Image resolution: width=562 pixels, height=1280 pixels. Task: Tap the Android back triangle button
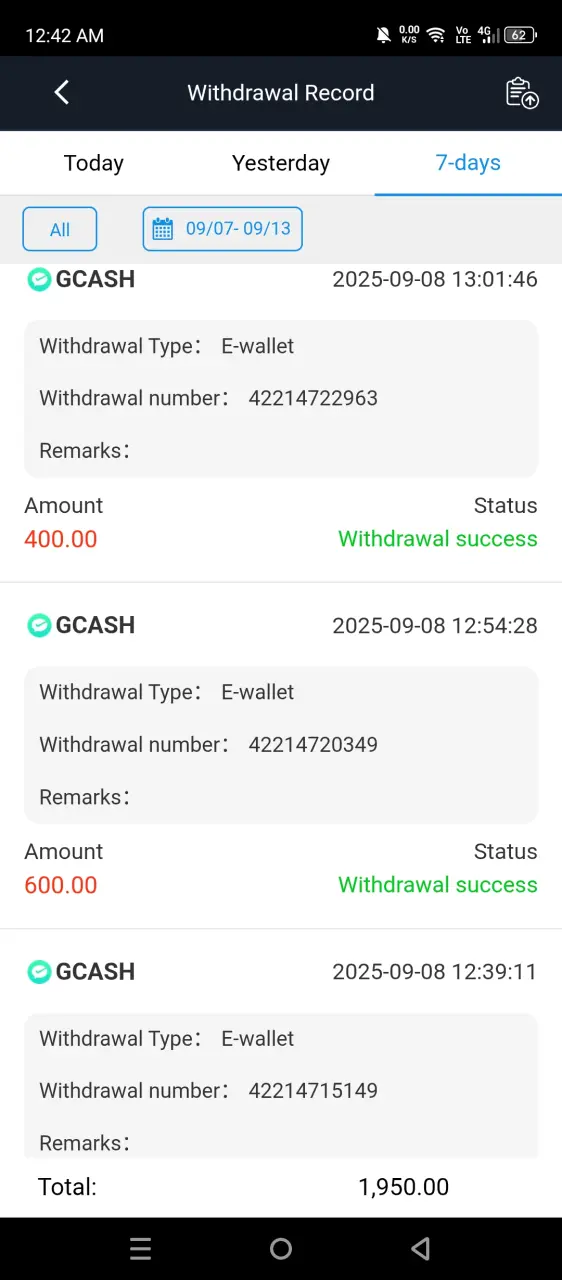click(x=421, y=1248)
